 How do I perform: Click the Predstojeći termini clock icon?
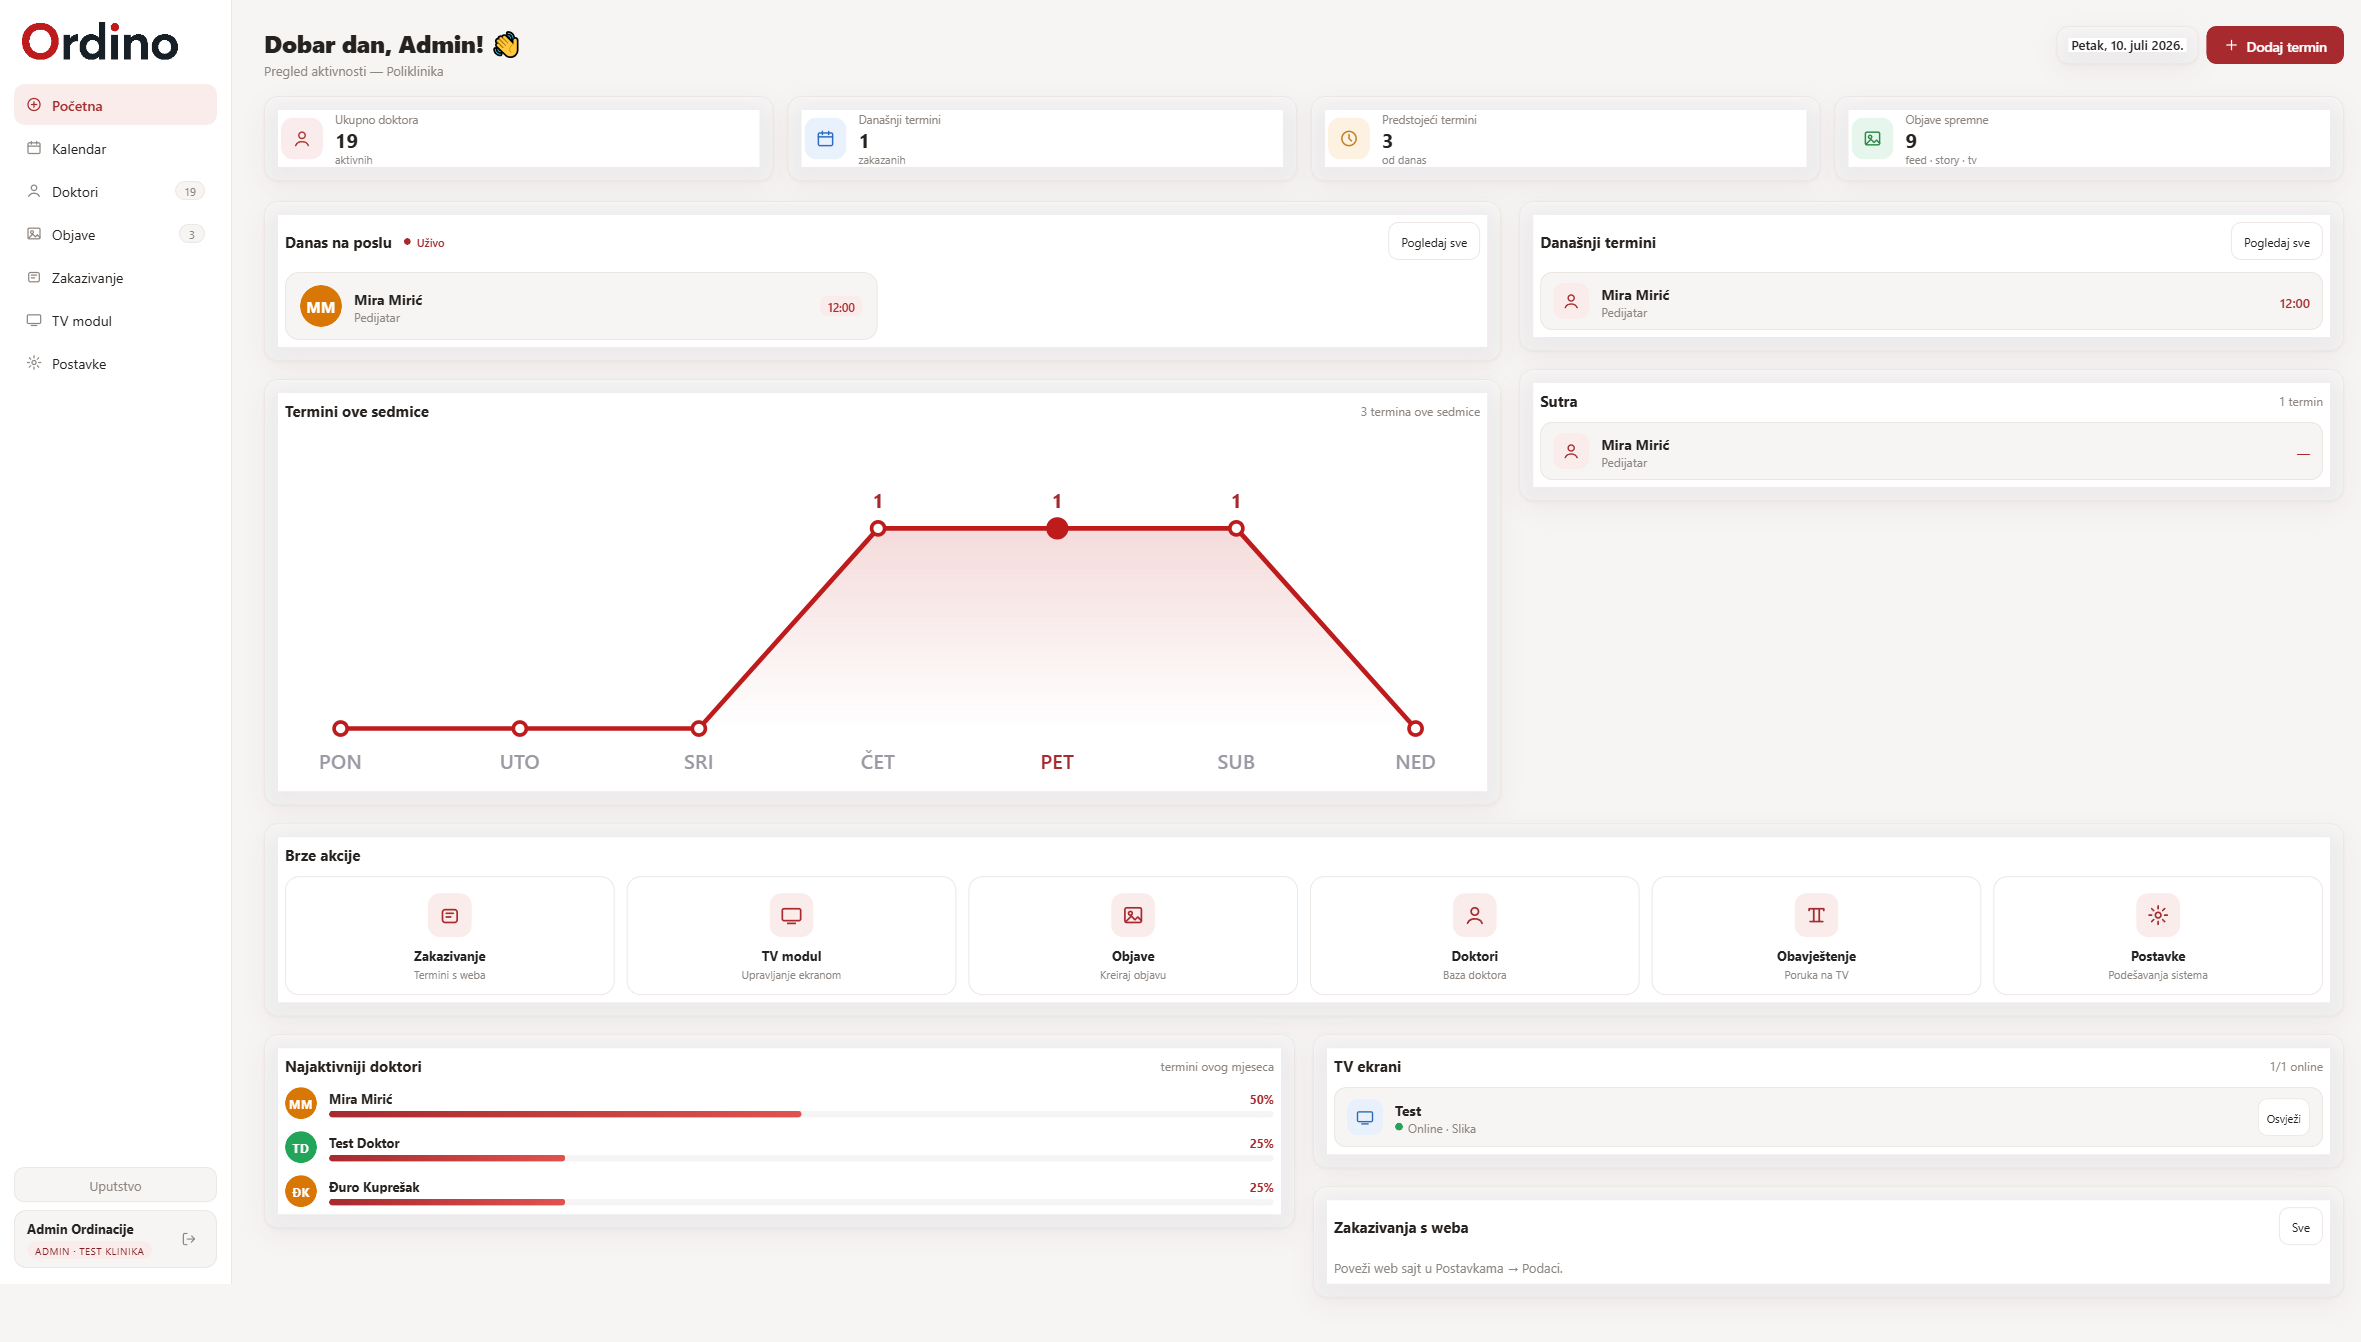click(1349, 139)
